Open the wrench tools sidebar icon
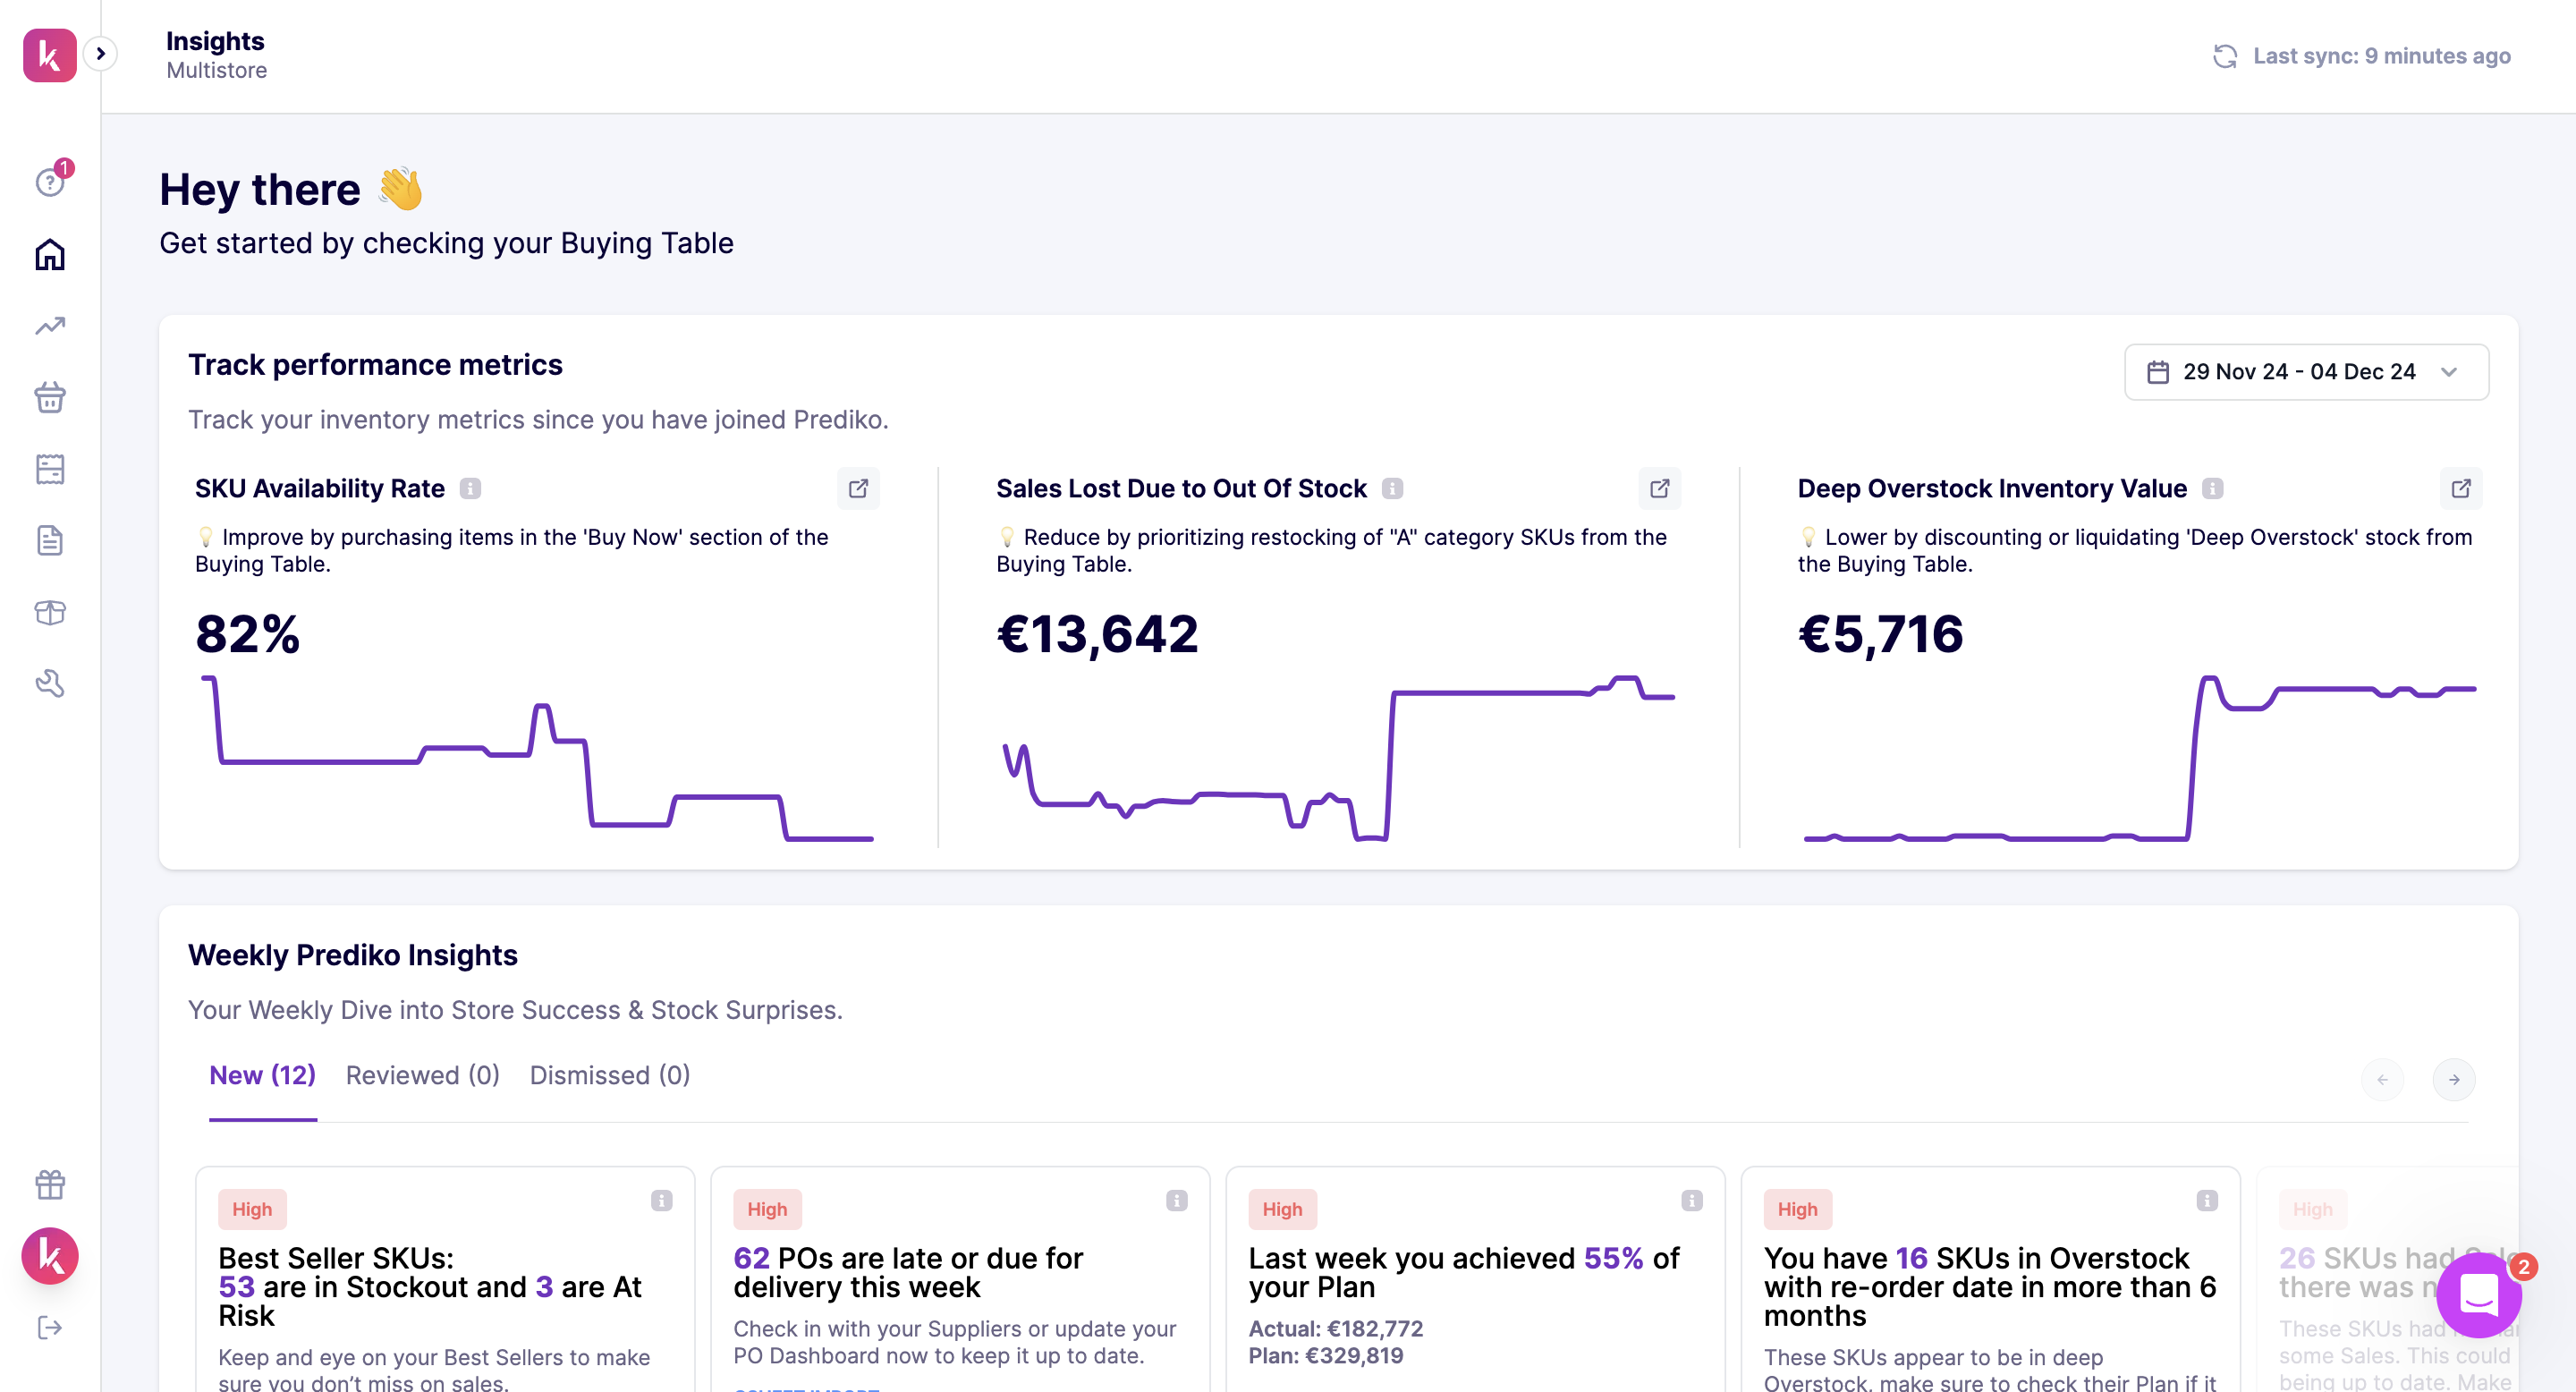 pyautogui.click(x=50, y=684)
